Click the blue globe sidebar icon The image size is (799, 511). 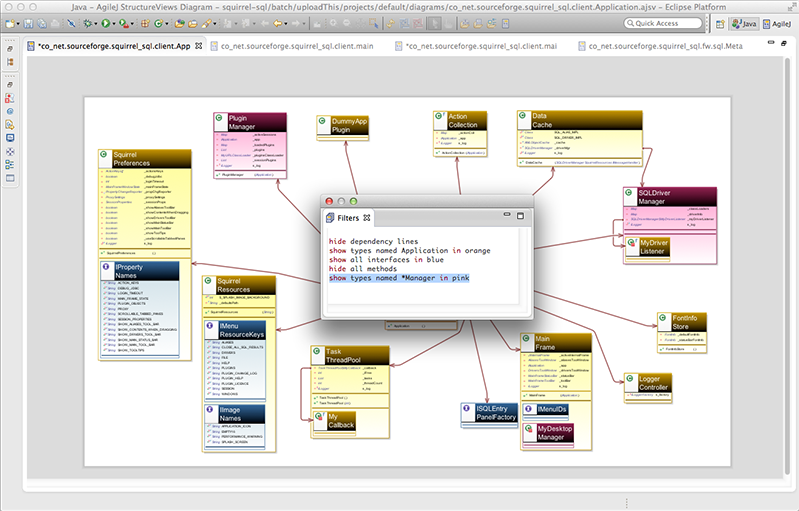coord(10,112)
